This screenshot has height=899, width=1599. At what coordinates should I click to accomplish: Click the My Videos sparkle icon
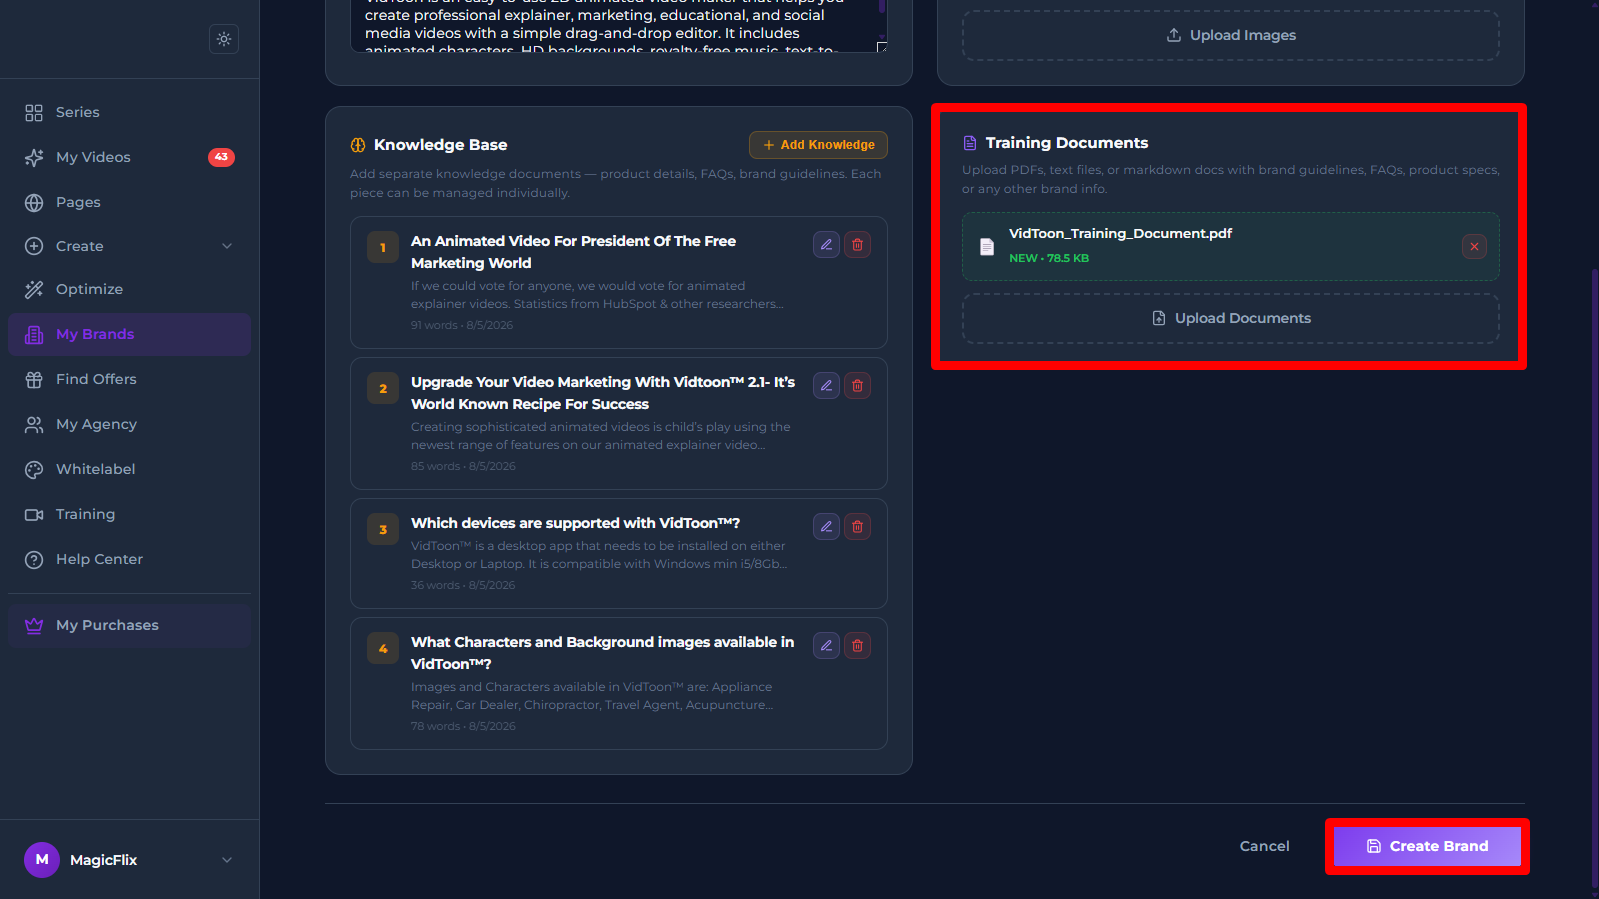point(34,157)
